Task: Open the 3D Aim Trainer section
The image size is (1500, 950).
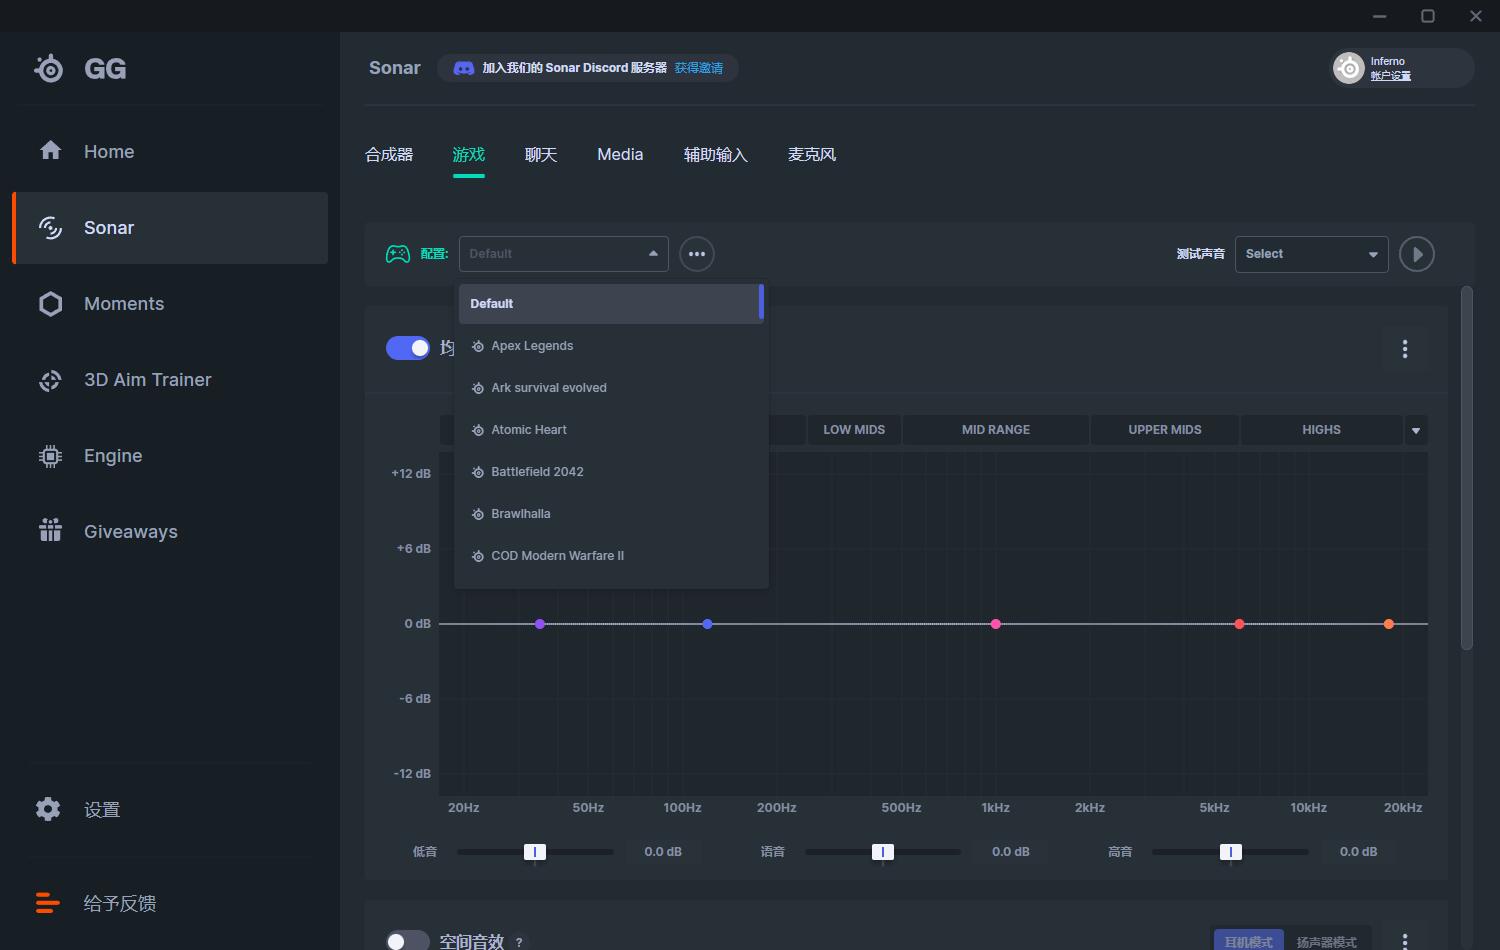Action: tap(147, 380)
